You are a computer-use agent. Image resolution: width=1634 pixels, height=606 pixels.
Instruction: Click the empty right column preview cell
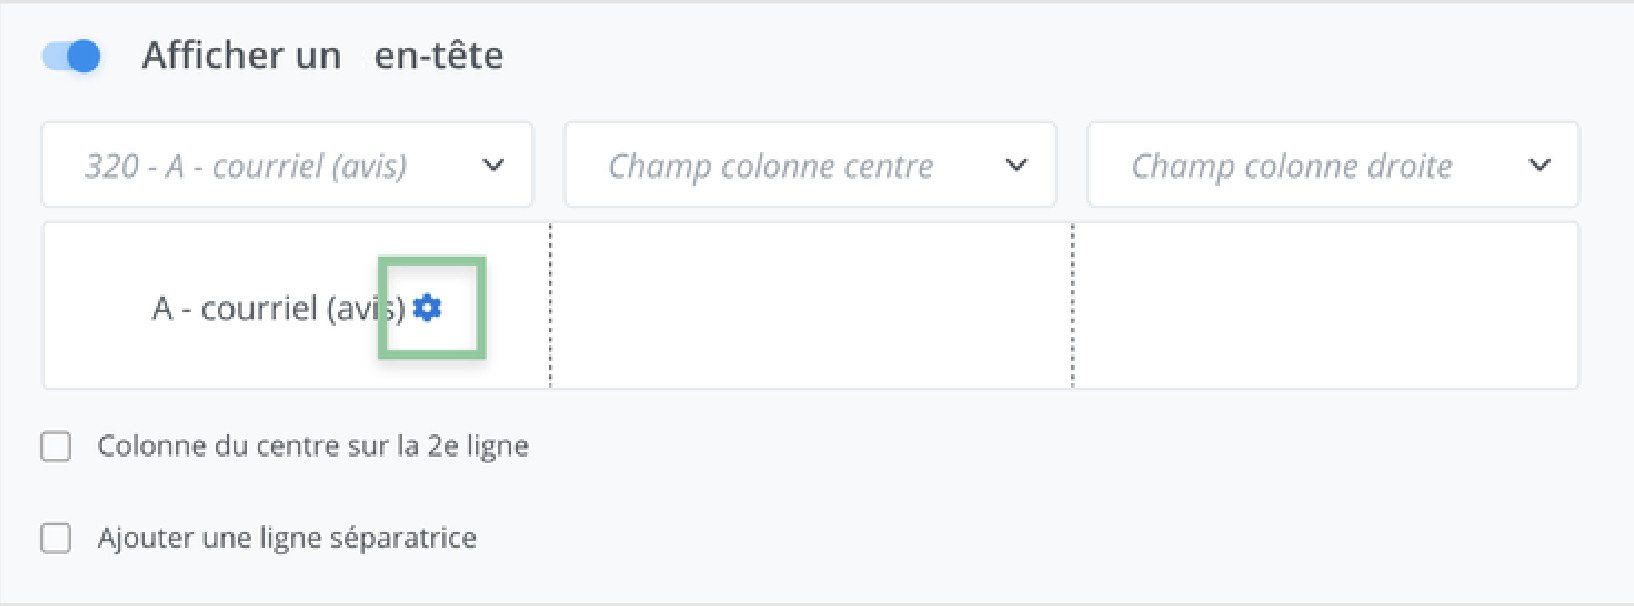1325,306
